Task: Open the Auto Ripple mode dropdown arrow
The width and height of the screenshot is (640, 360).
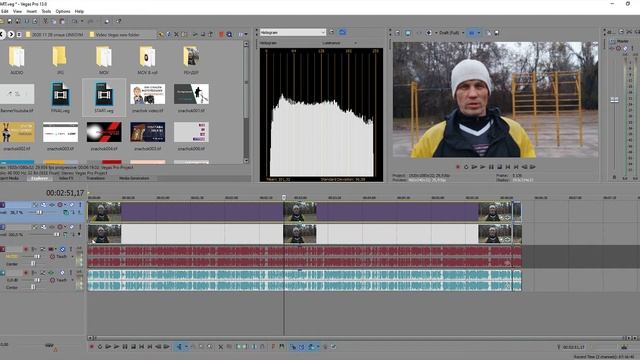Action: click(318, 347)
